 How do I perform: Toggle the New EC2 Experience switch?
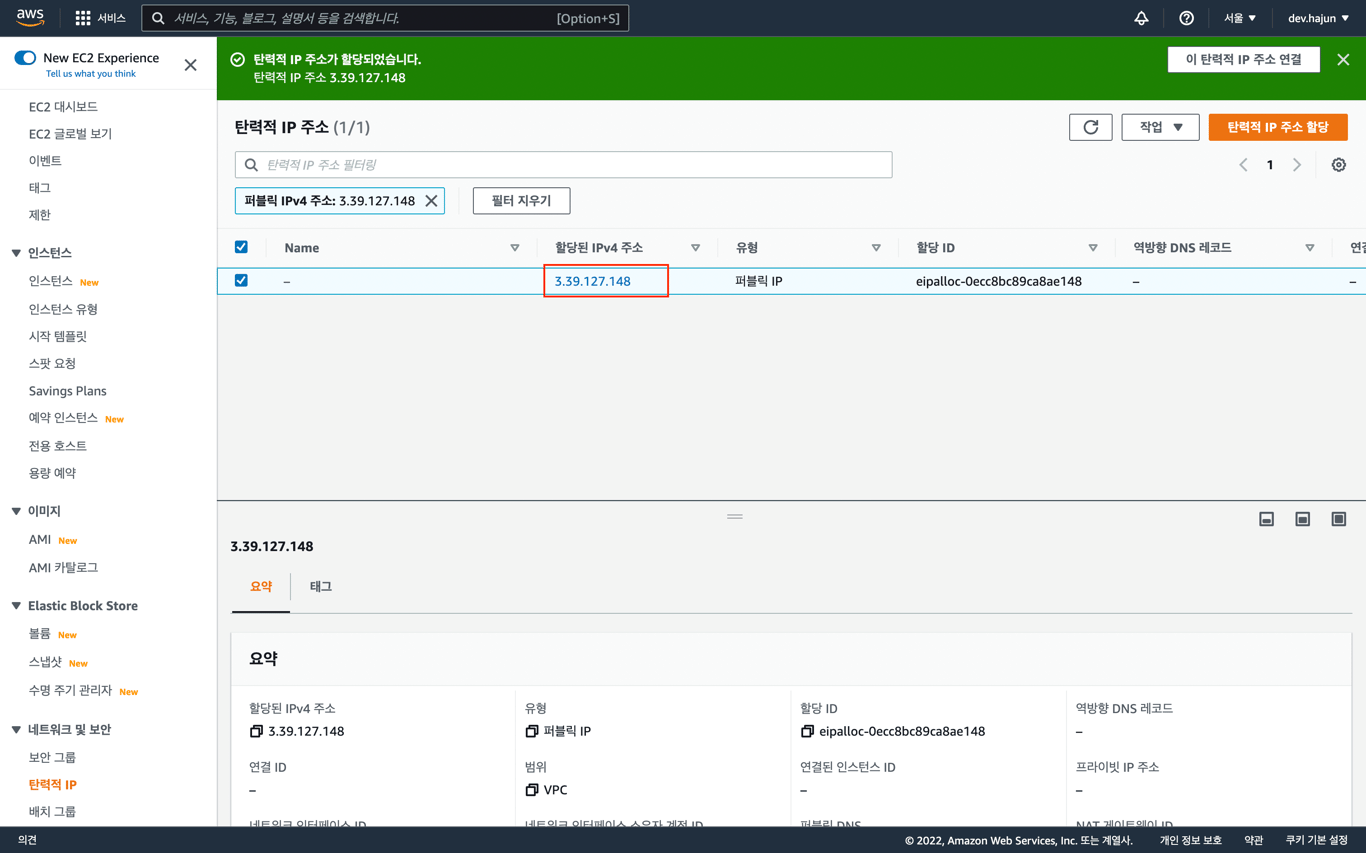coord(25,58)
